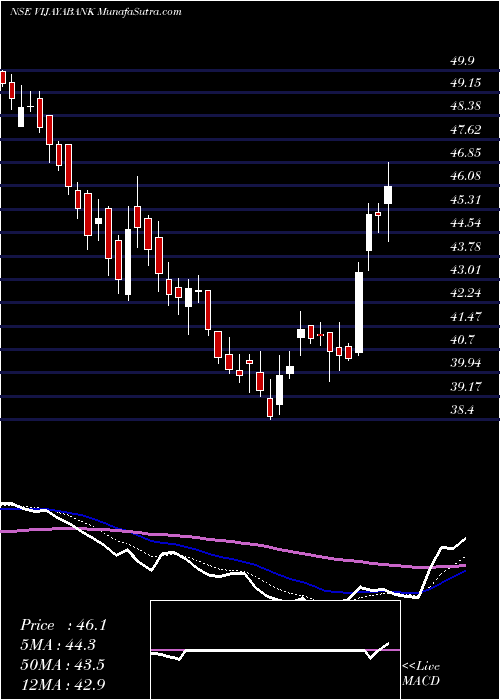500x700 pixels.
Task: Click the 46.85 price axis label
Action: click(467, 153)
